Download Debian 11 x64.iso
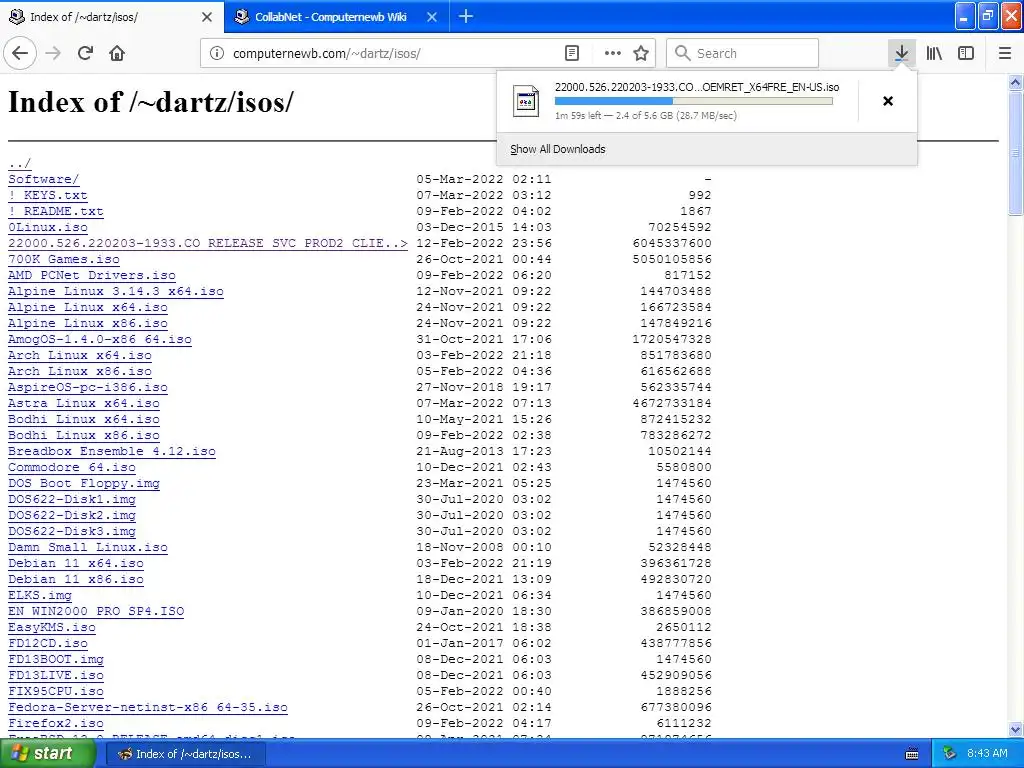Viewport: 1024px width, 768px height. 76,563
